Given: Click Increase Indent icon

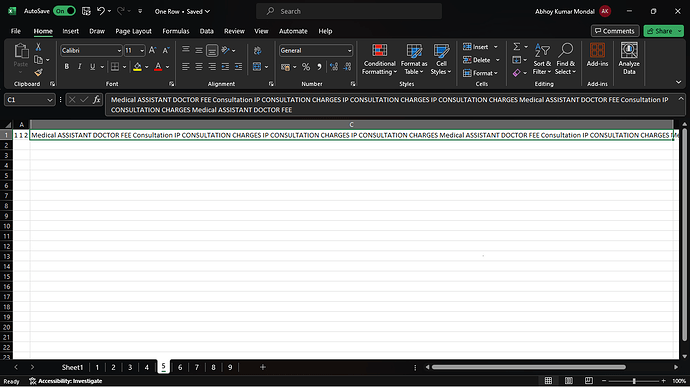Looking at the screenshot, I should [238, 67].
